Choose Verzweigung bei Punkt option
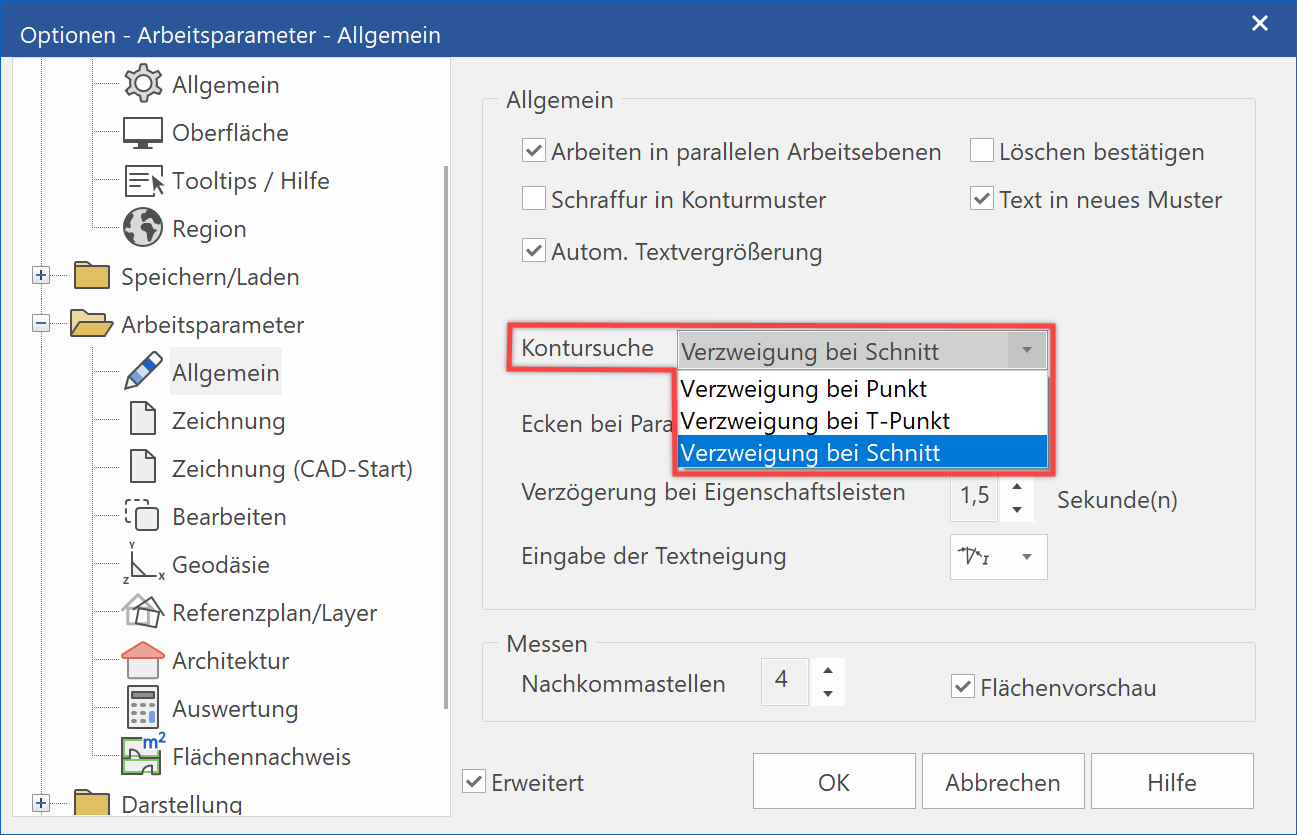Image resolution: width=1297 pixels, height=835 pixels. tap(804, 389)
